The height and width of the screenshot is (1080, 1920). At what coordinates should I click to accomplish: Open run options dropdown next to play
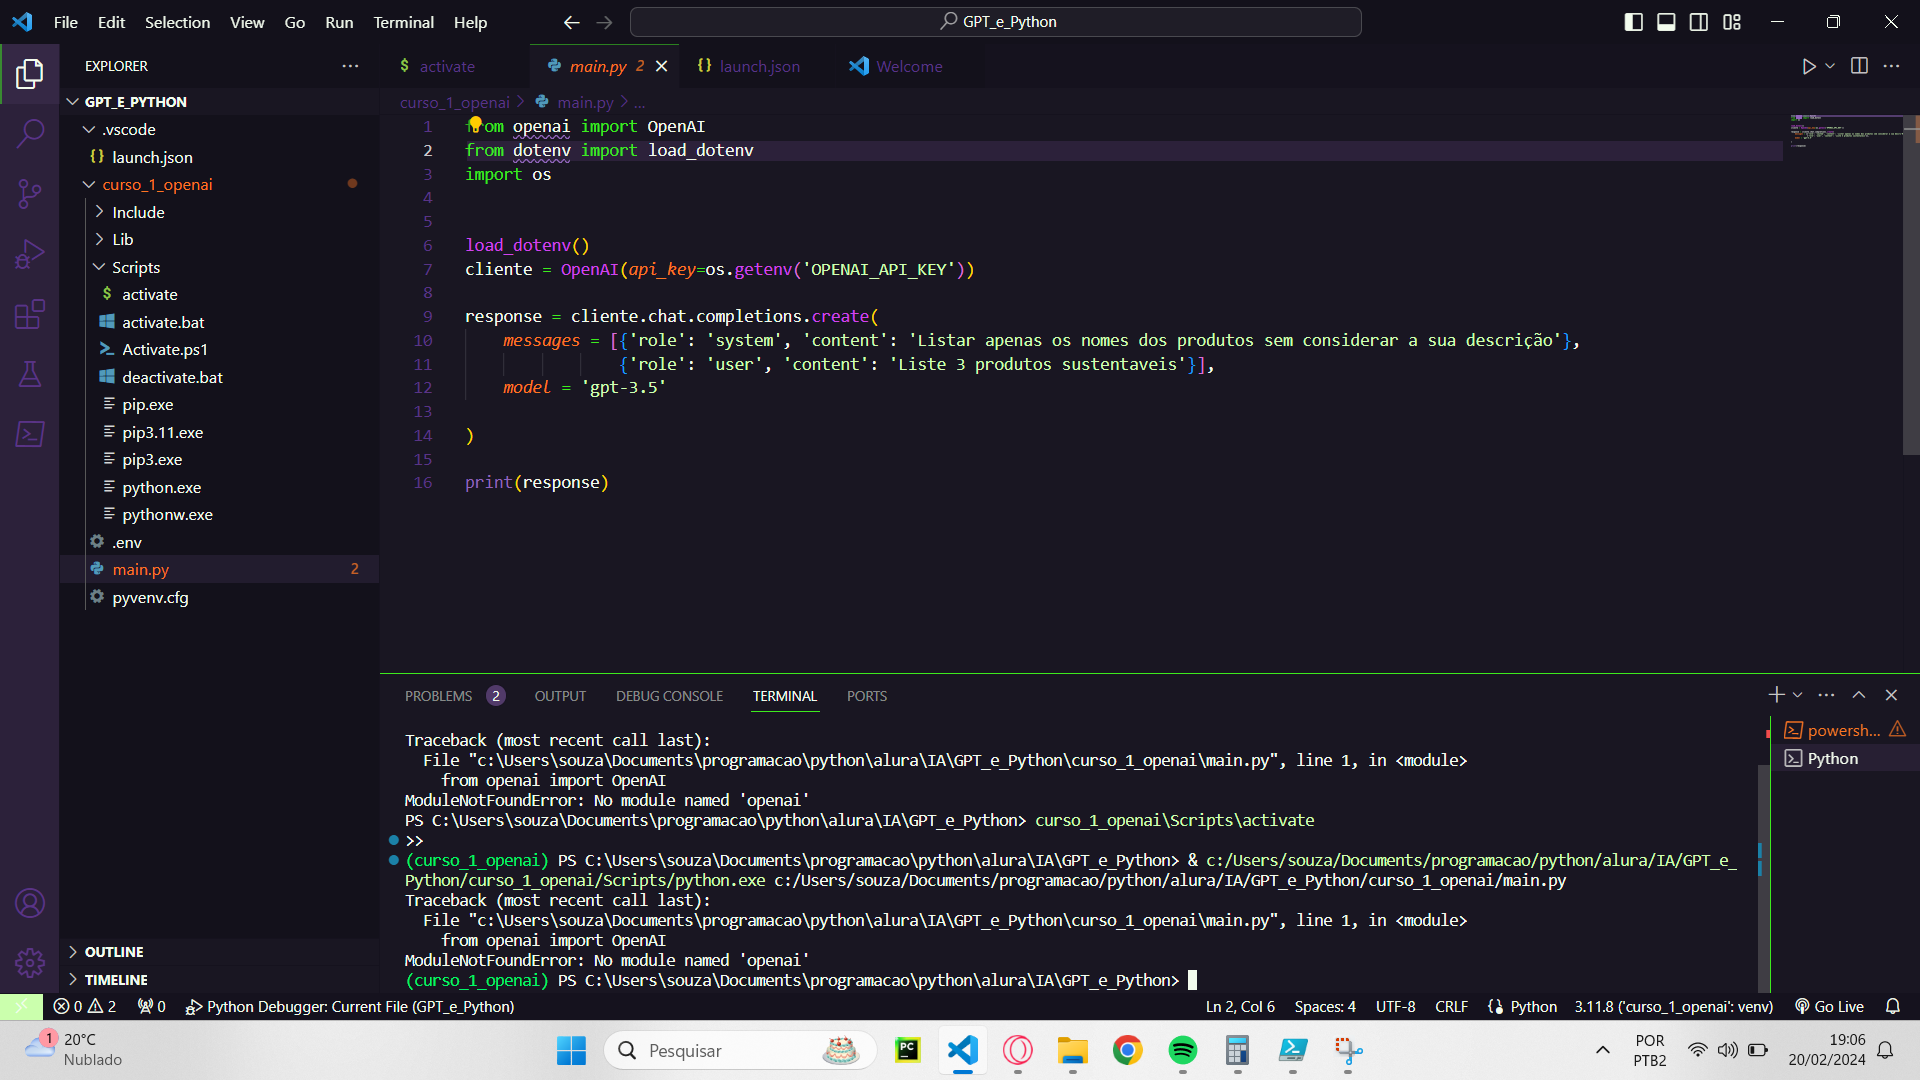click(x=1830, y=66)
